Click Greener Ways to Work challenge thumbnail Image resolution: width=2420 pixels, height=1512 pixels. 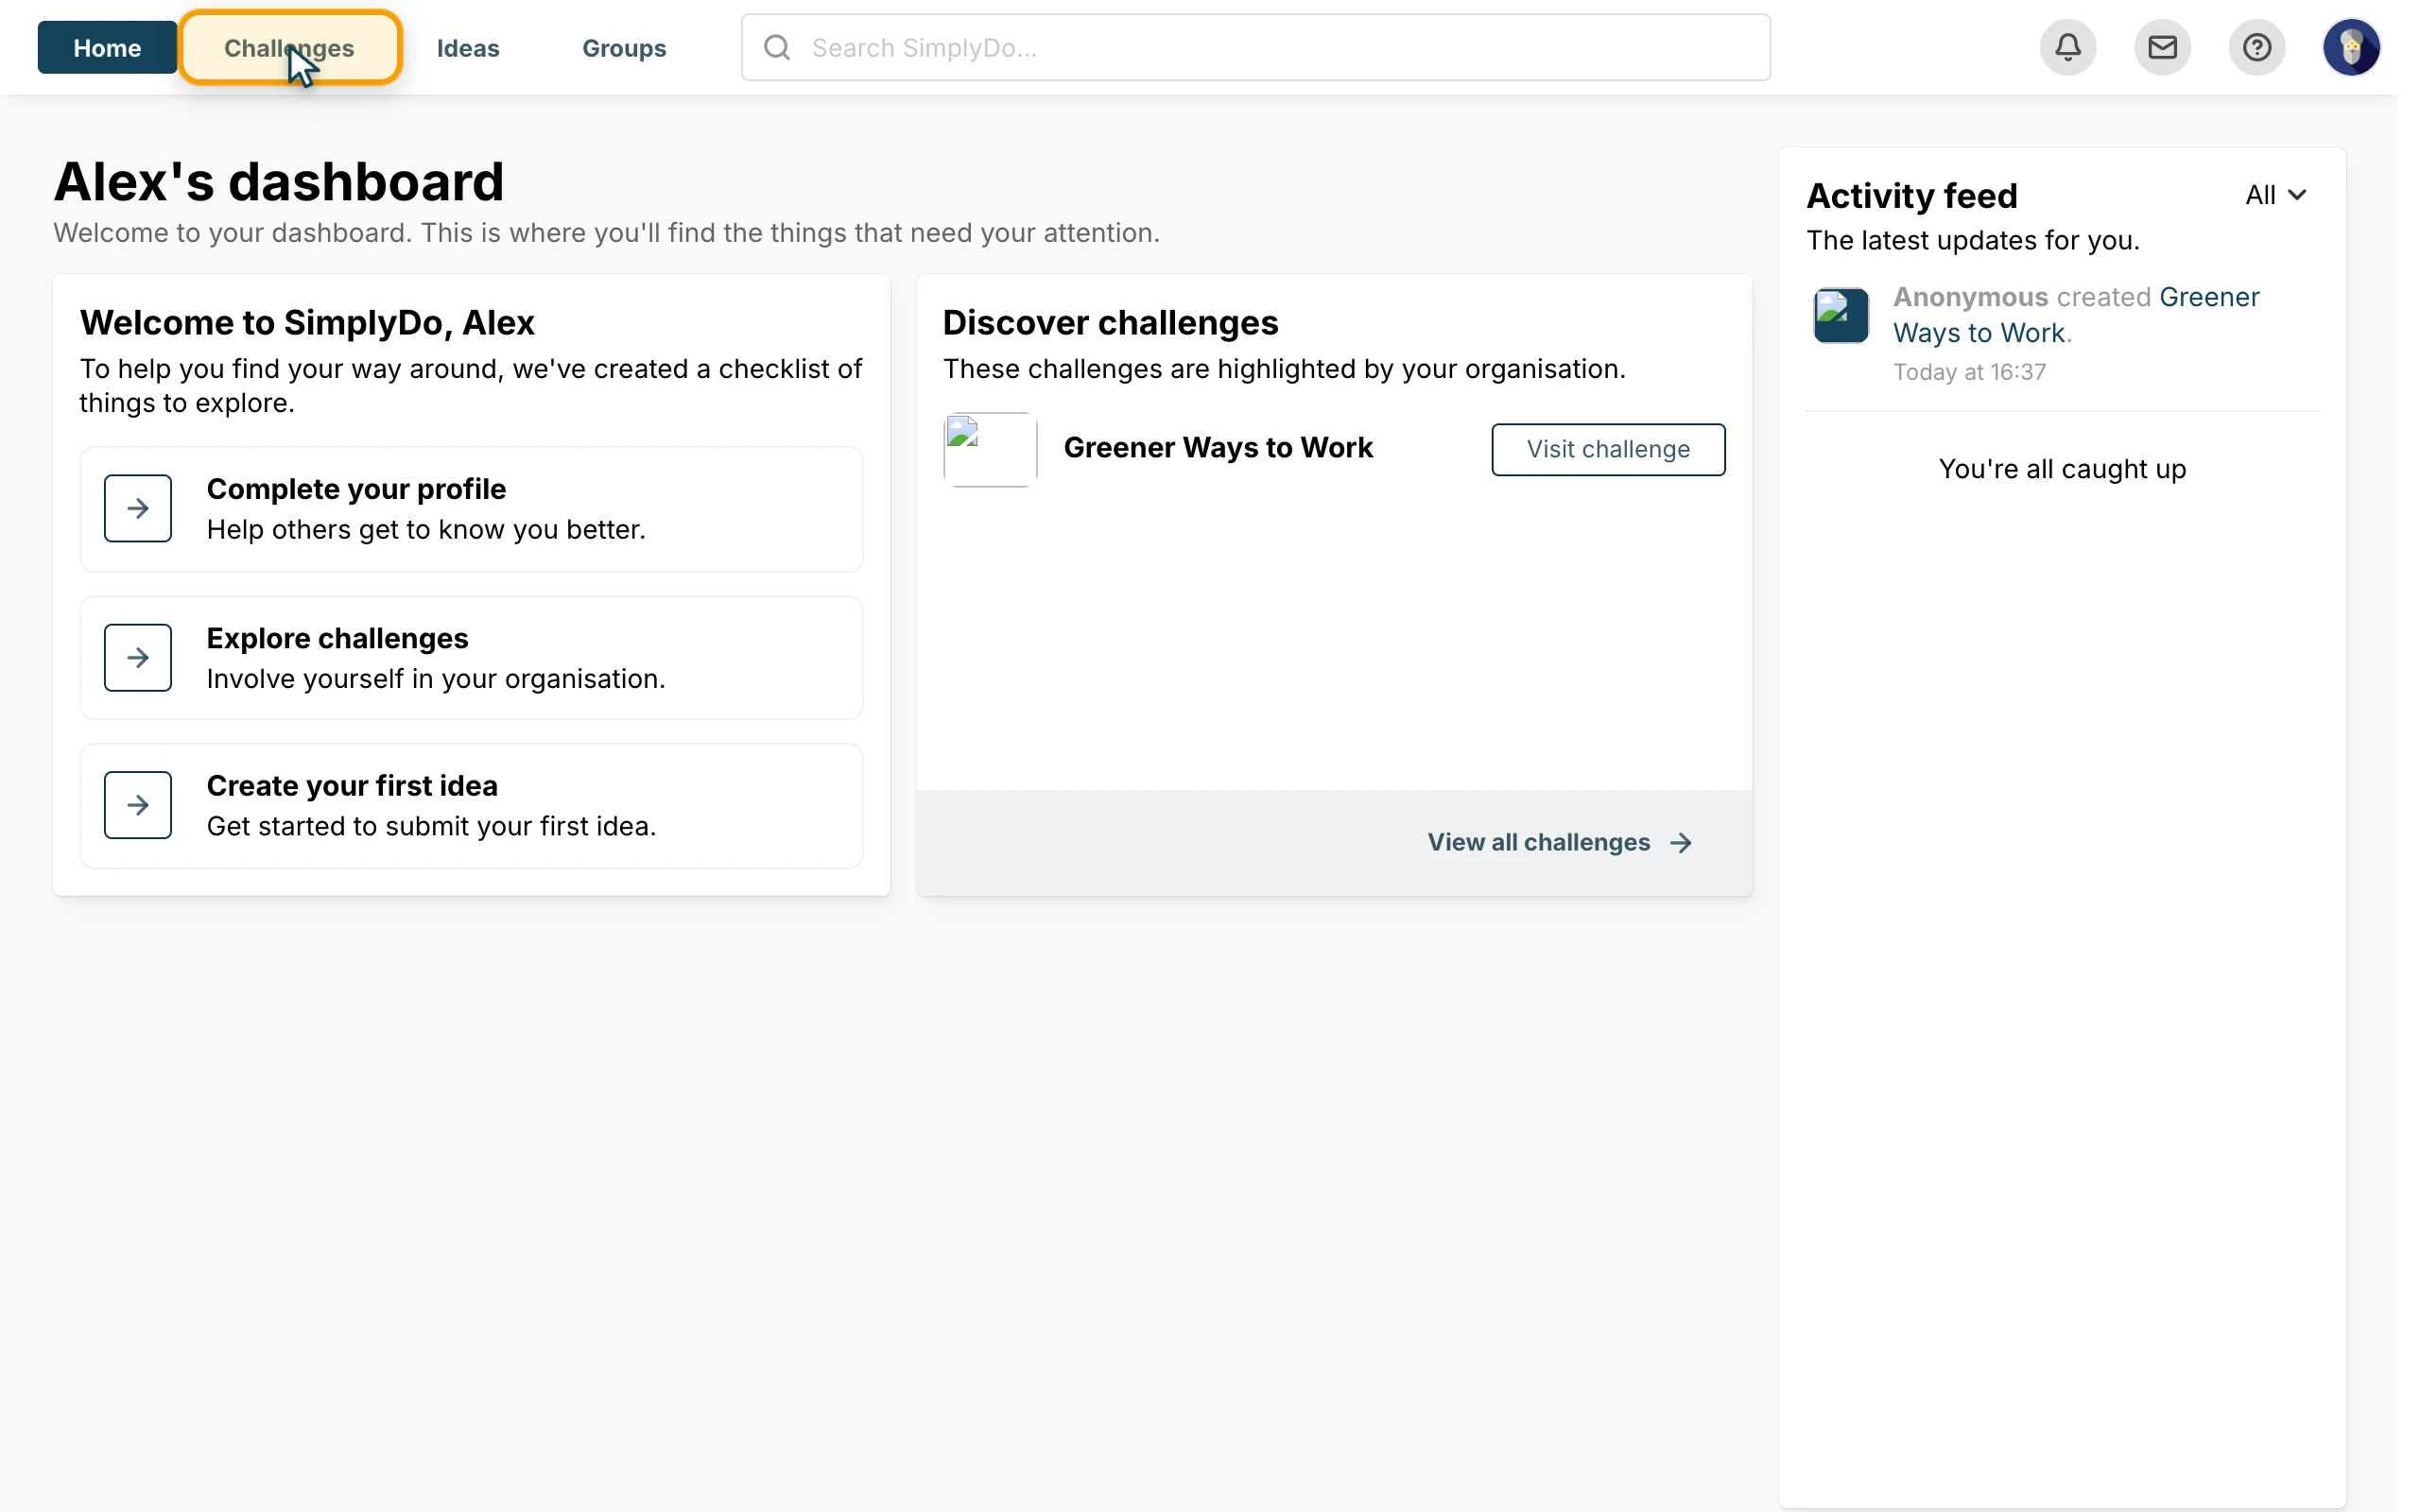(x=990, y=449)
